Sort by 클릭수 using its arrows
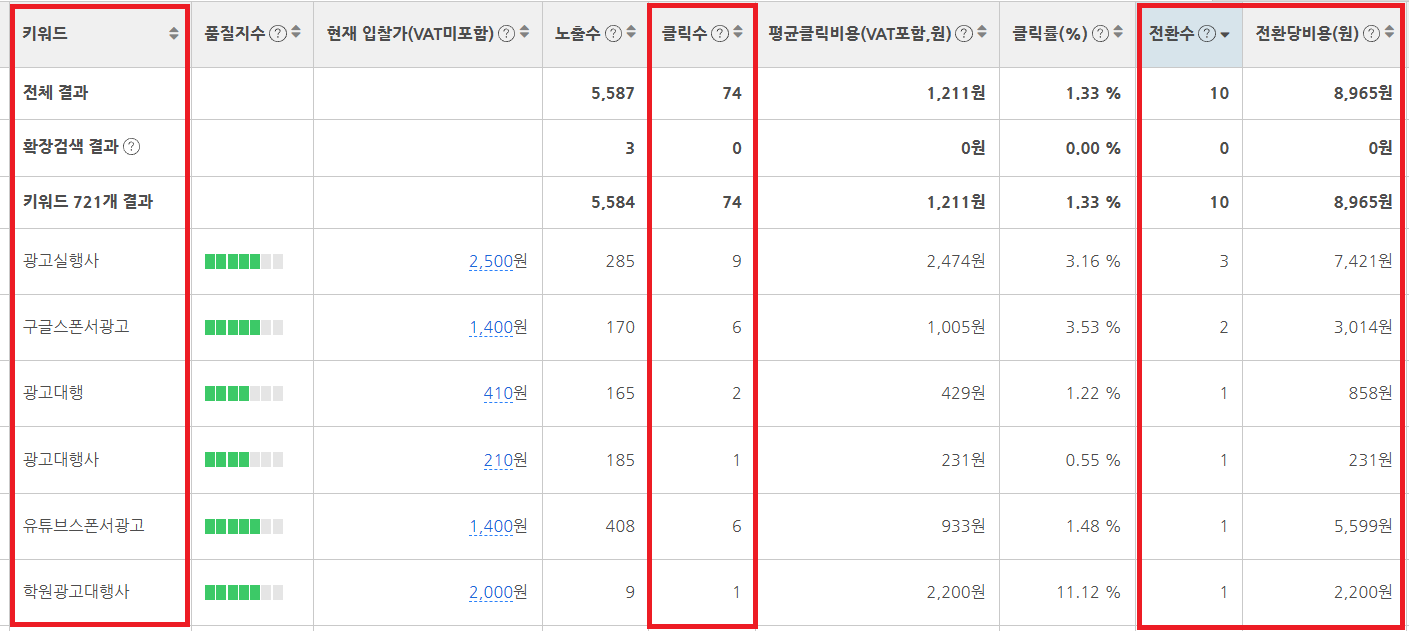Image resolution: width=1409 pixels, height=631 pixels. point(738,33)
